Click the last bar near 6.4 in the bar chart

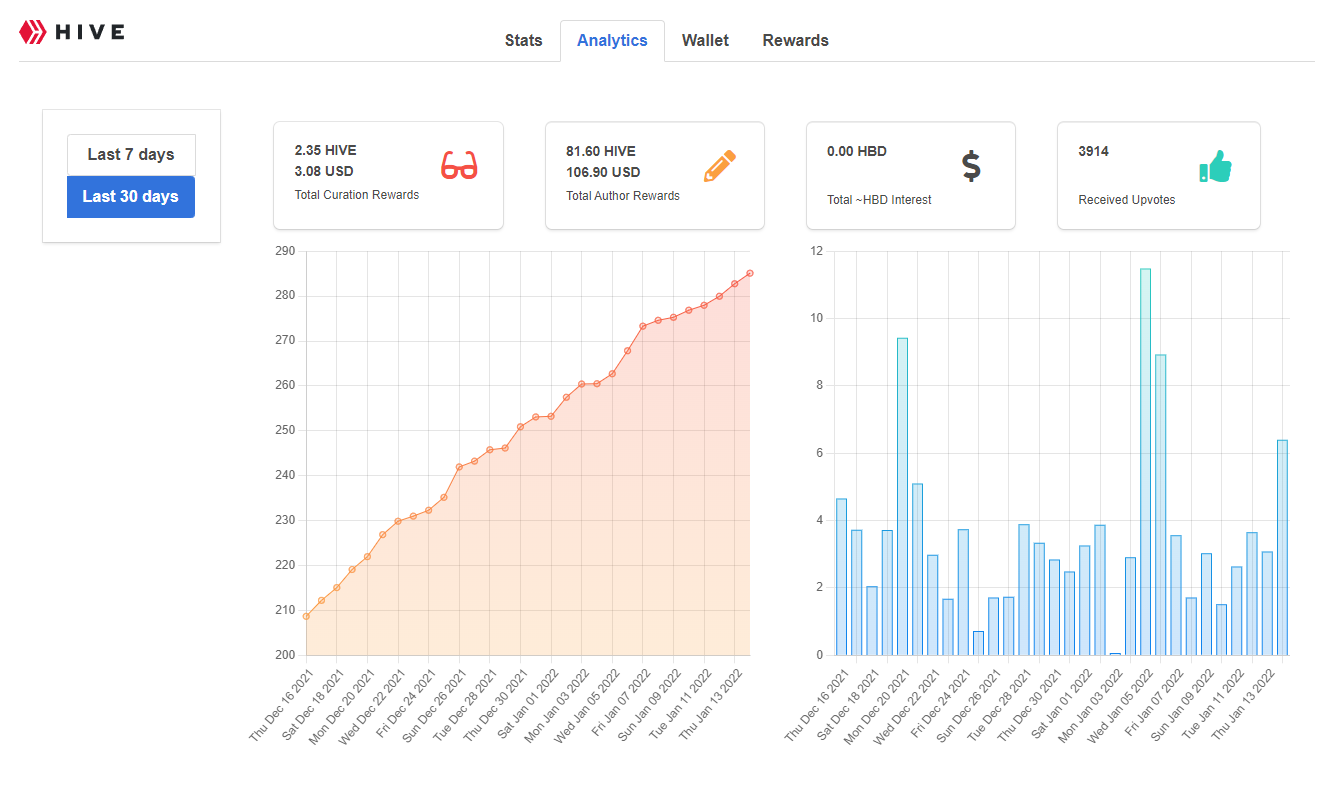pyautogui.click(x=1282, y=548)
